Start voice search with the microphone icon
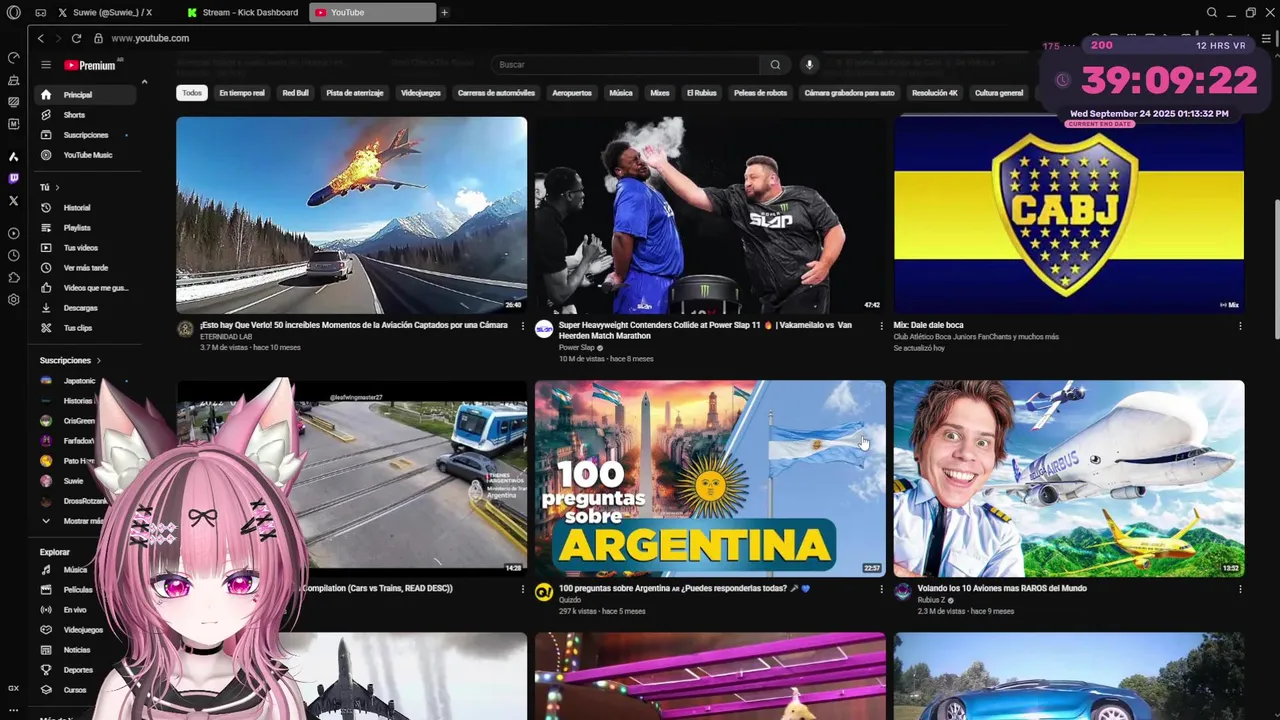This screenshot has height=720, width=1280. (809, 65)
